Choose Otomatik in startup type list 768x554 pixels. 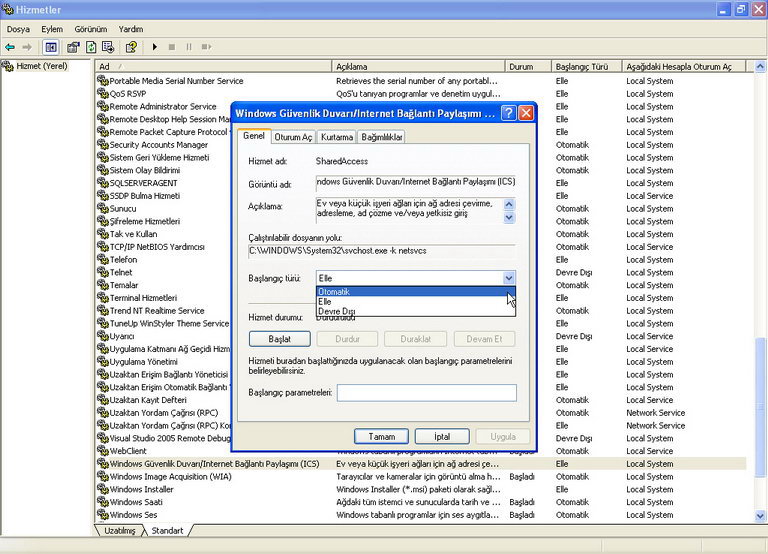click(x=415, y=291)
